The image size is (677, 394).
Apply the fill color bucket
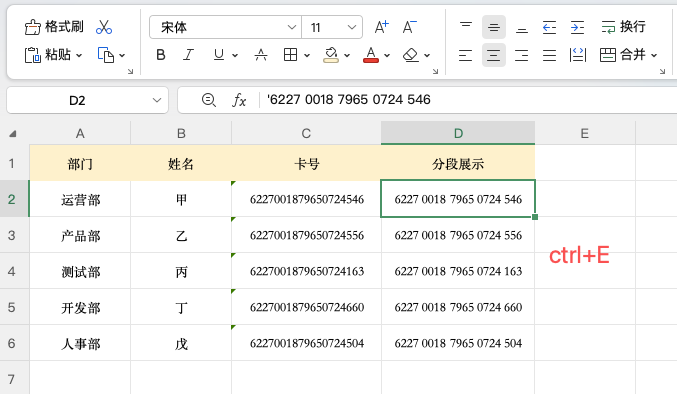point(331,55)
